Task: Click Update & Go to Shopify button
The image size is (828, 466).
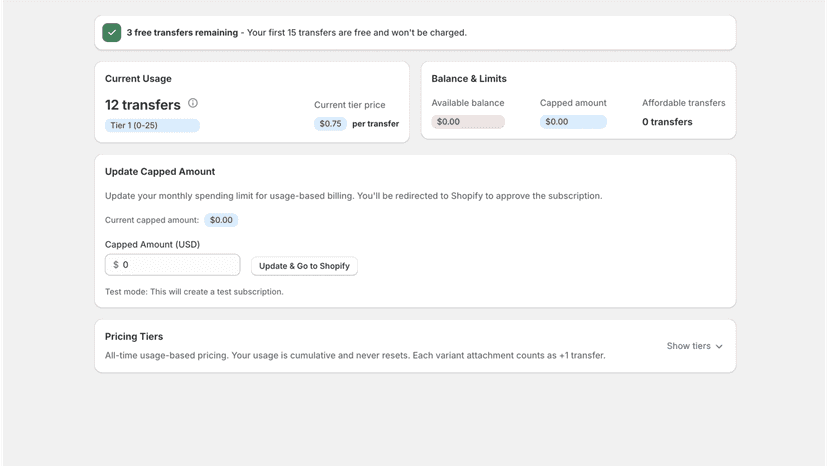Action: point(304,266)
